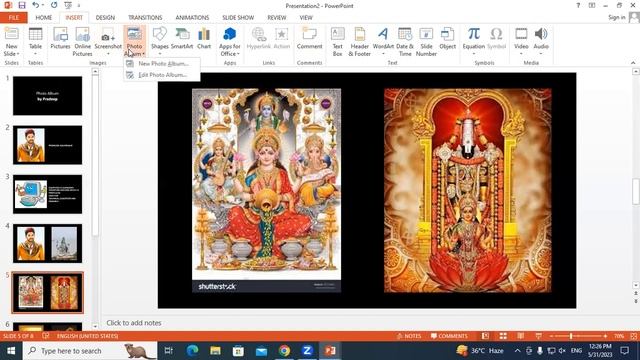Switch to the HOME tab

(44, 18)
